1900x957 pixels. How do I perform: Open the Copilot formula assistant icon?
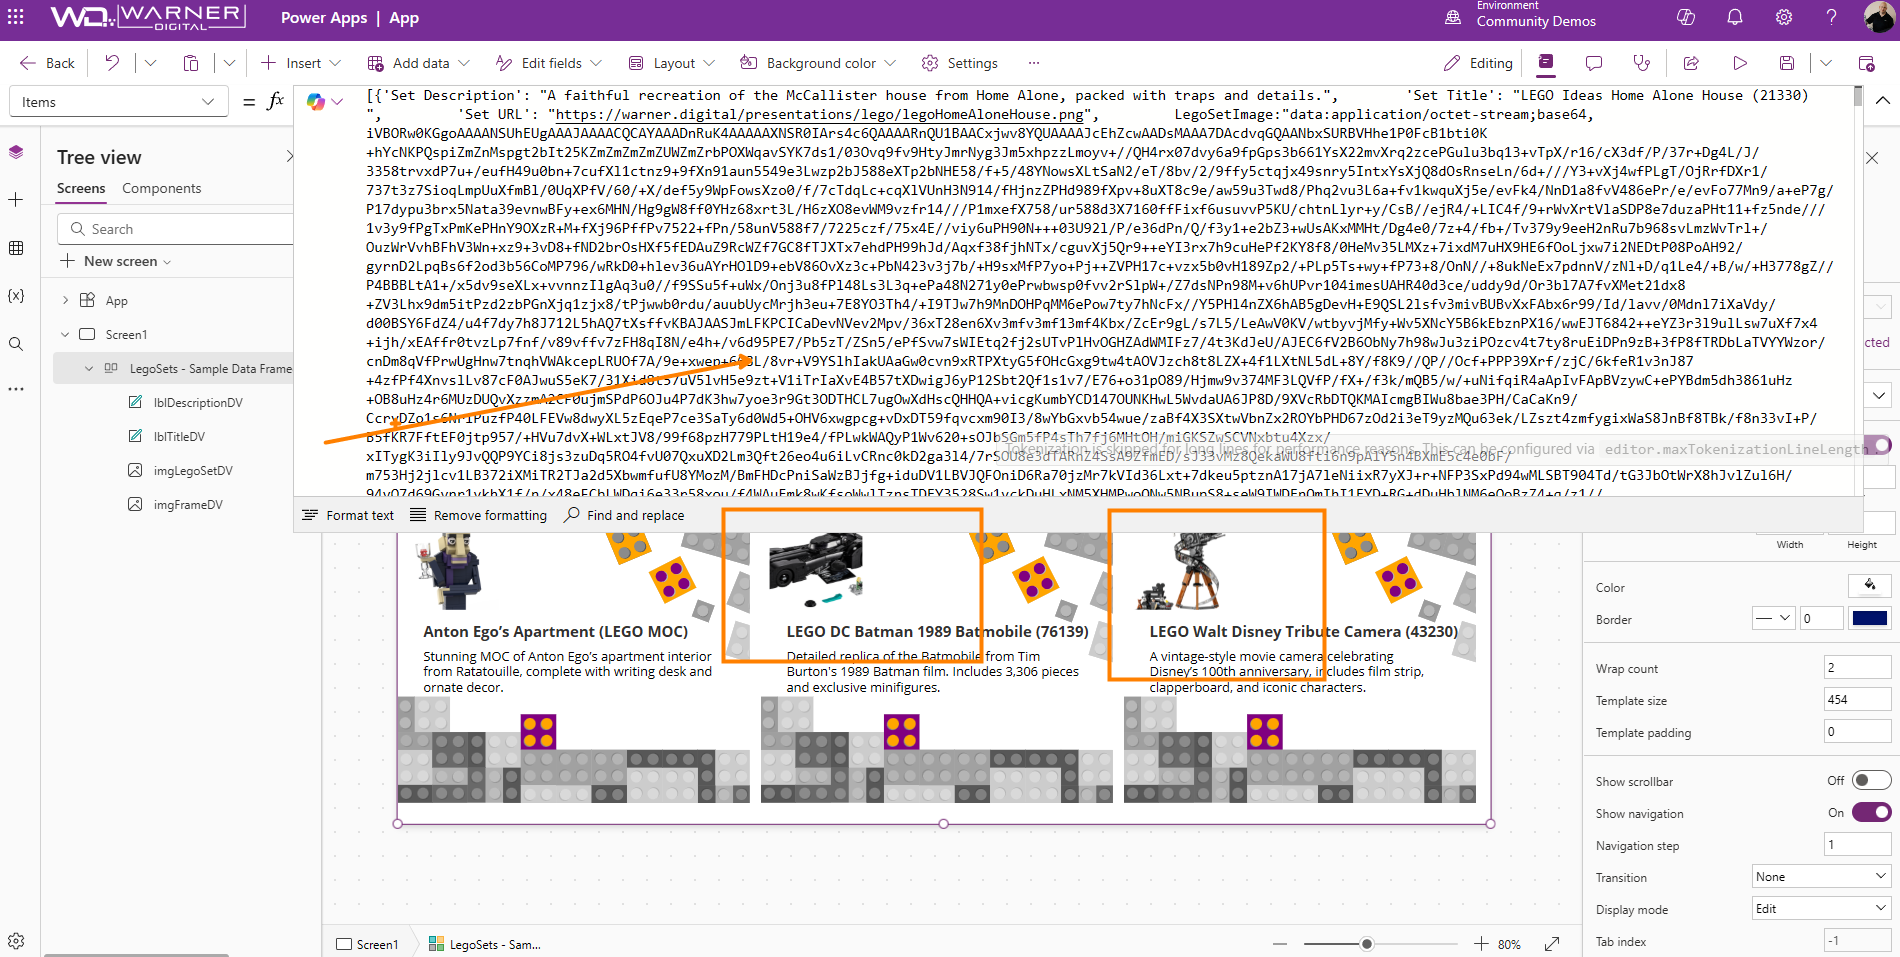(316, 102)
